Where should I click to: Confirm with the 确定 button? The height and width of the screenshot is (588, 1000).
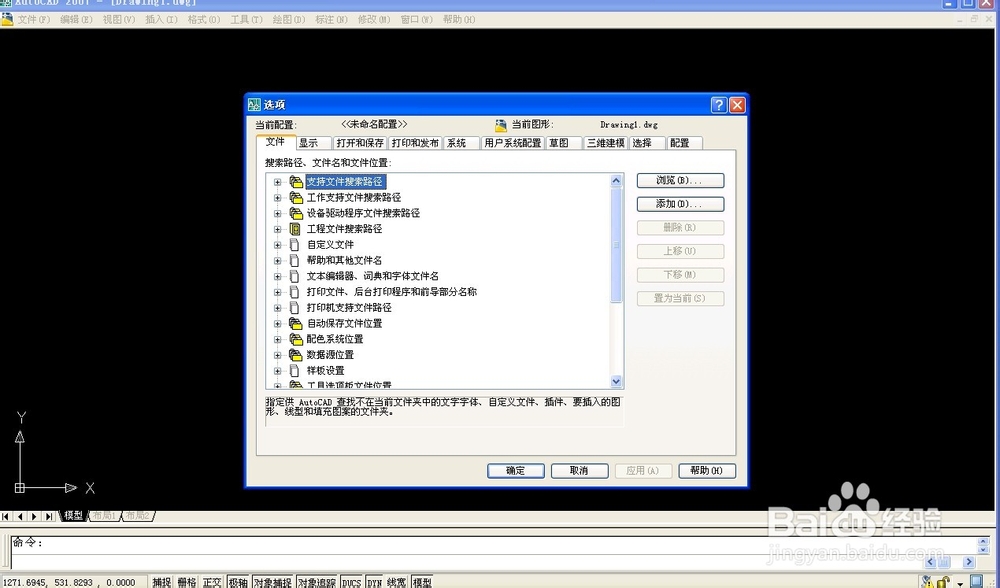coord(516,471)
